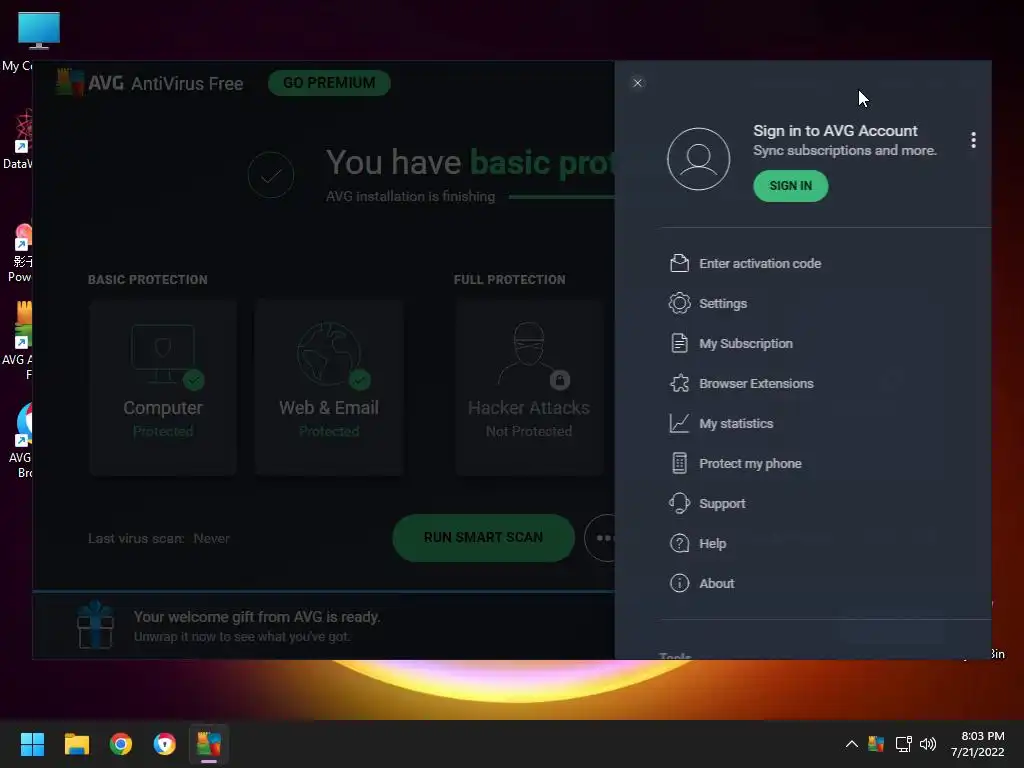The image size is (1024, 768).
Task: Click the Browser Extensions puzzle icon
Action: (679, 383)
